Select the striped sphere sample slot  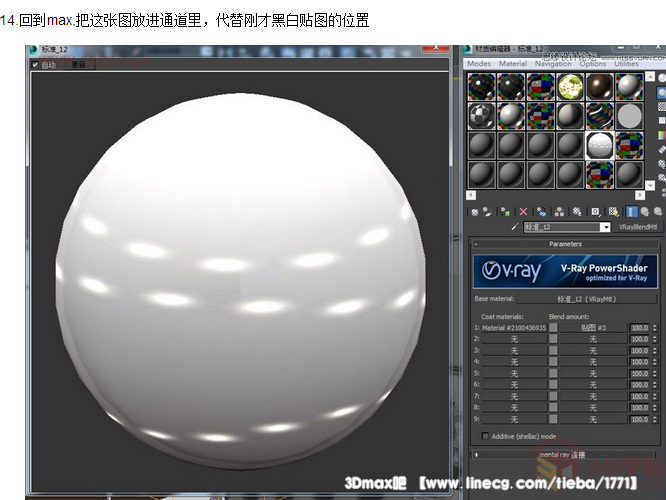600,116
